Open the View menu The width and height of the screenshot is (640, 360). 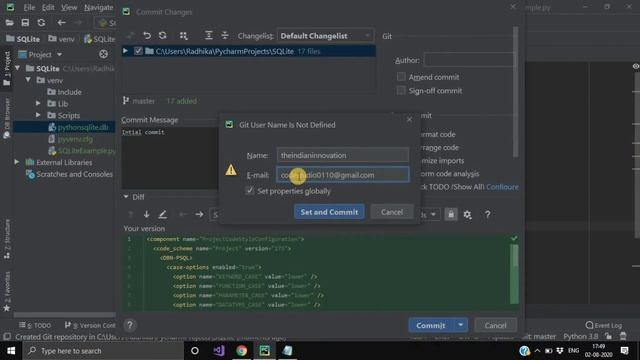point(69,7)
